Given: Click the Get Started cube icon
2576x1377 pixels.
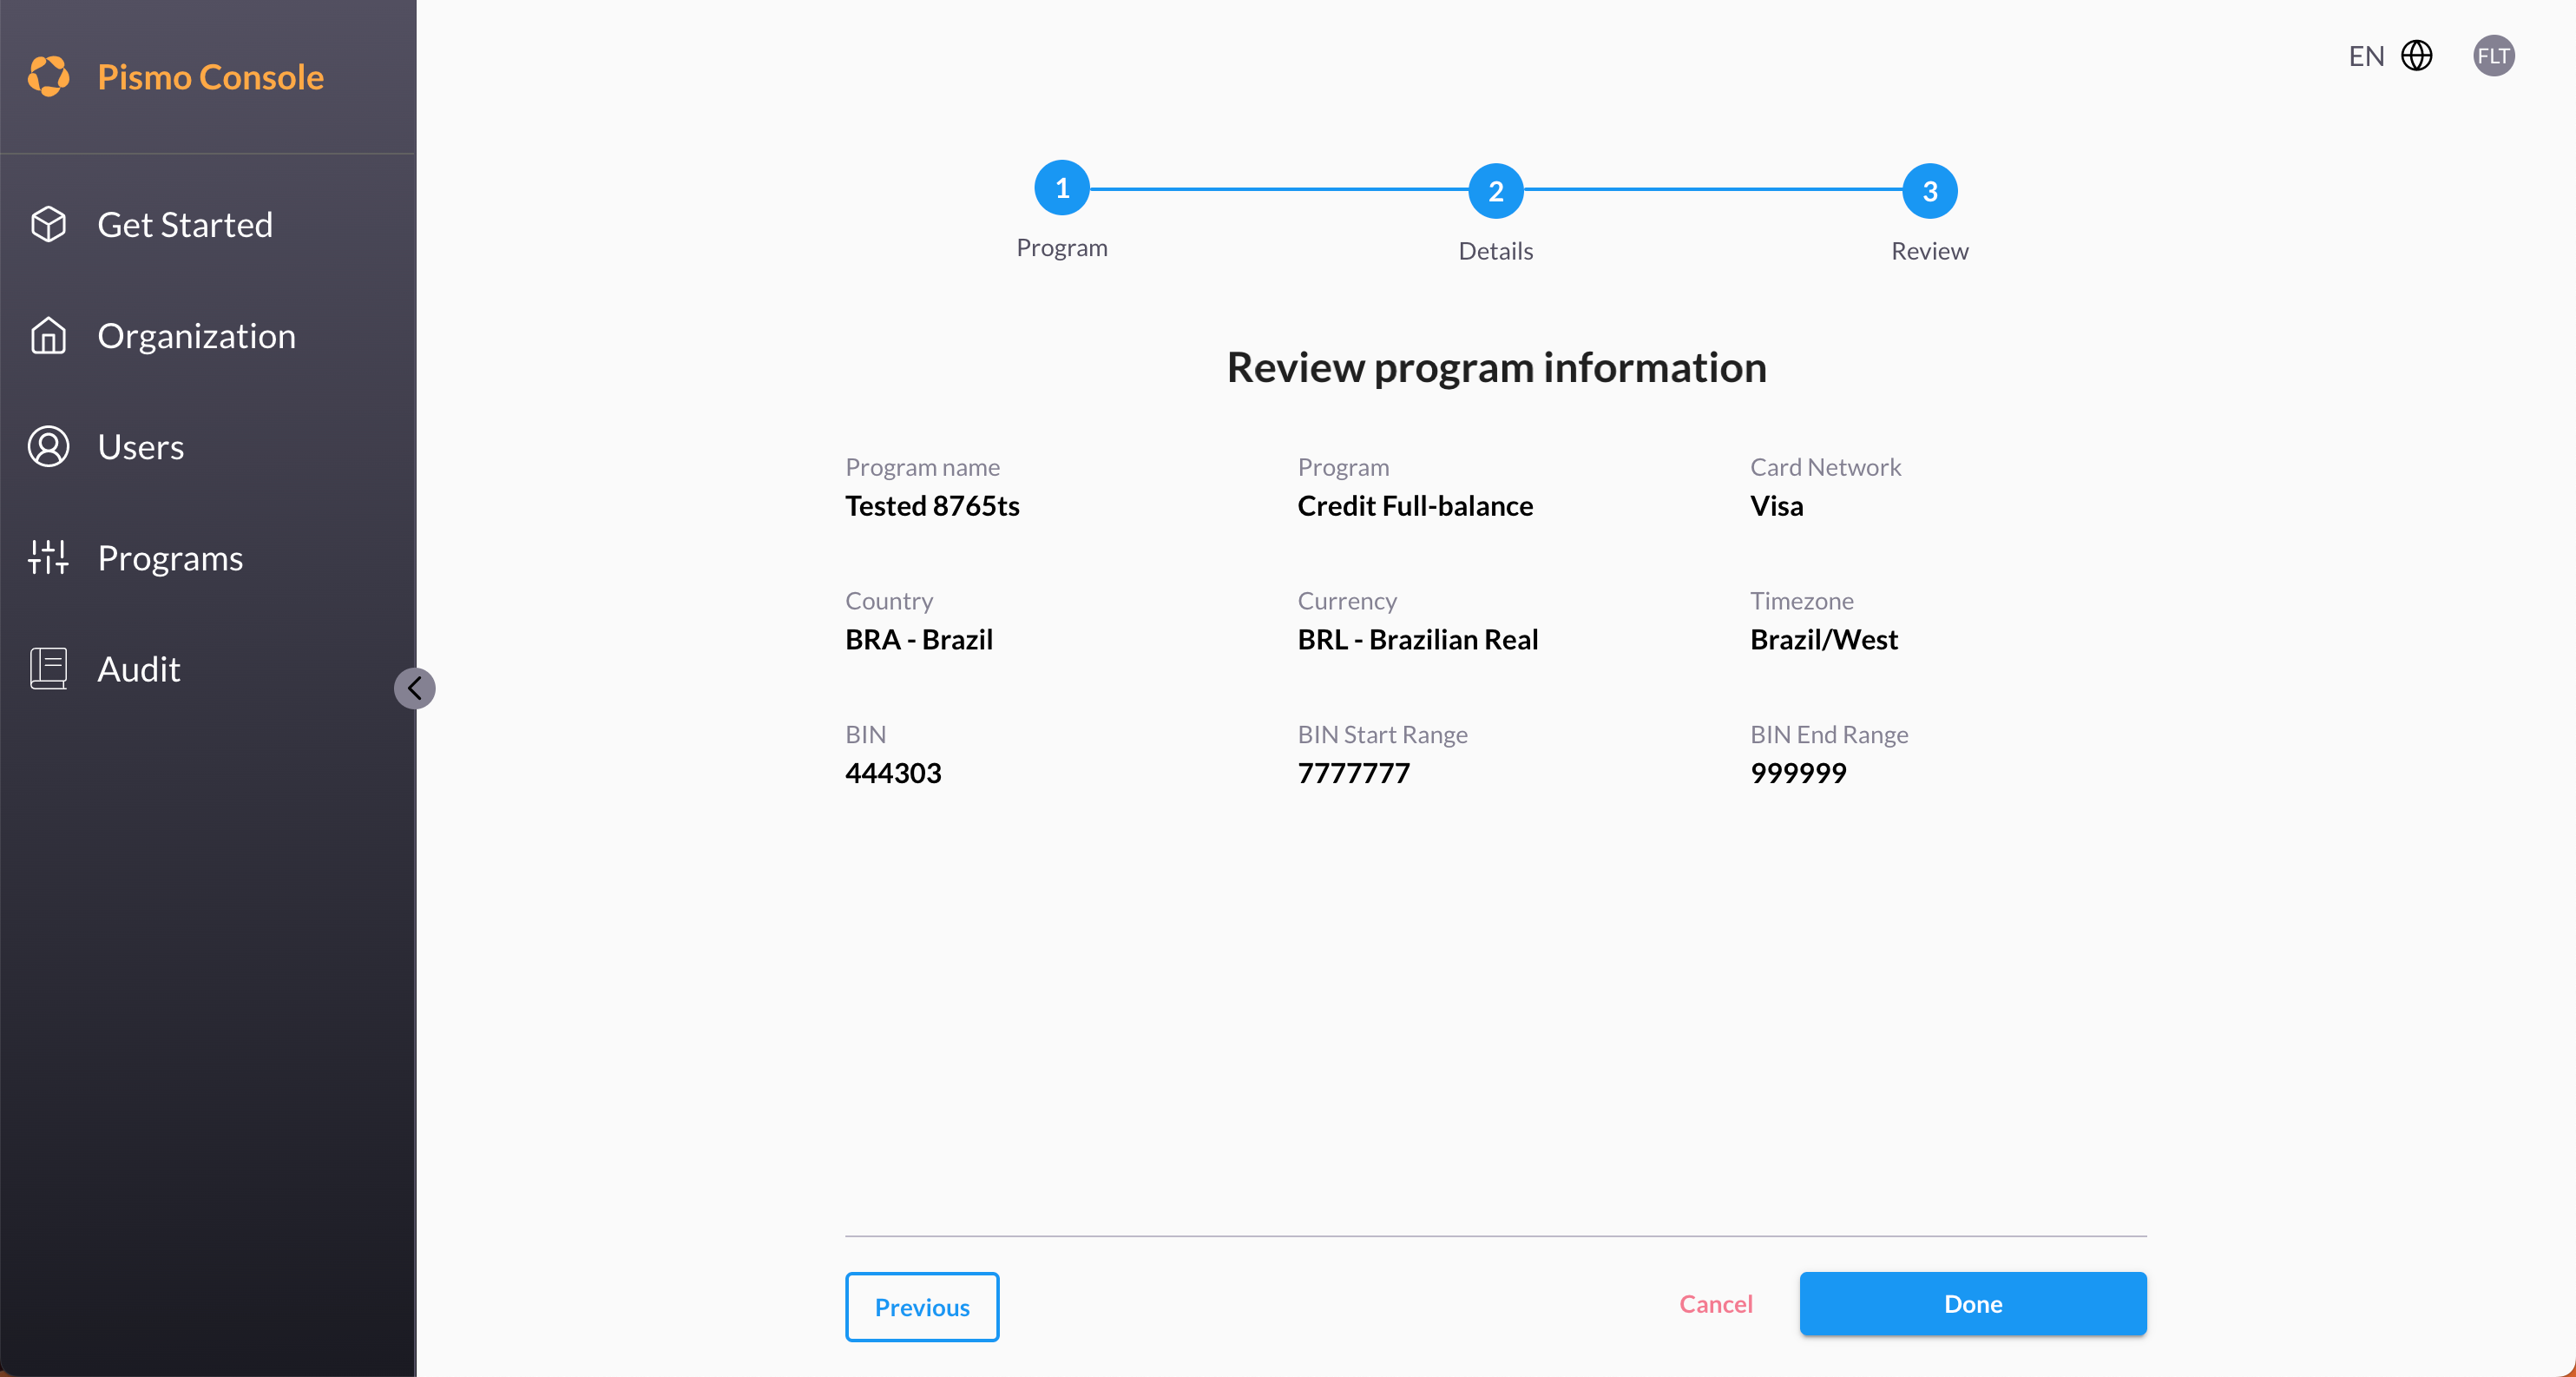Looking at the screenshot, I should (x=48, y=224).
